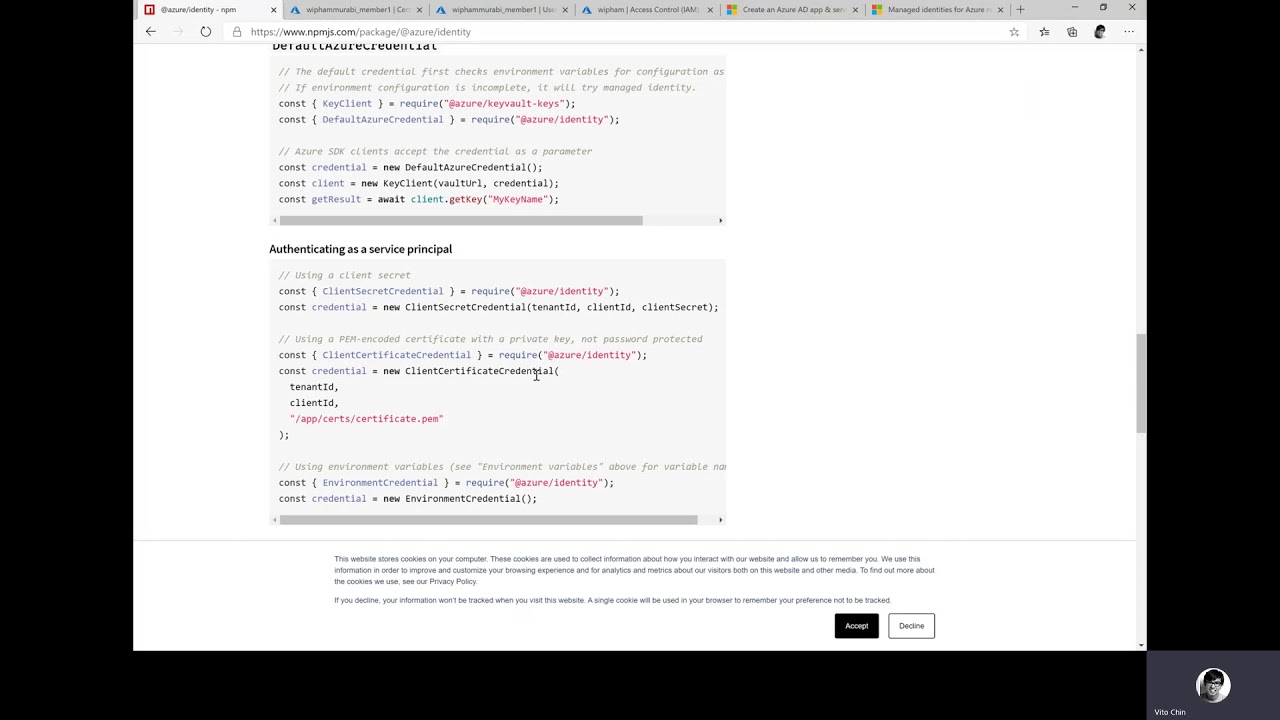Open the collections icon in toolbar

click(1072, 32)
